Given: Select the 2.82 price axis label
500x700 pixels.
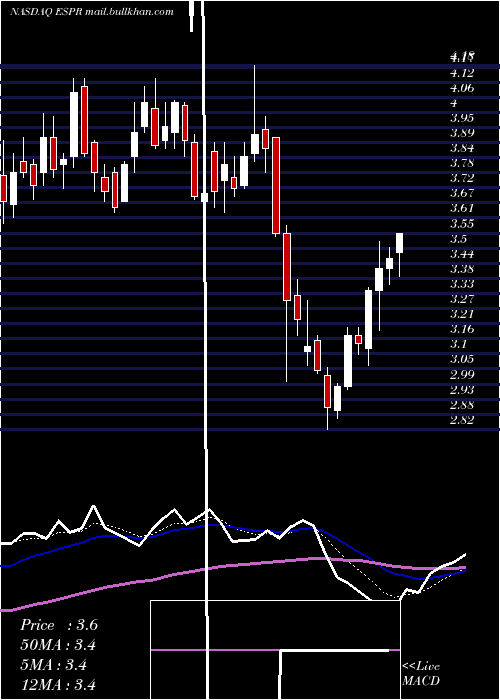Looking at the screenshot, I should pos(462,420).
